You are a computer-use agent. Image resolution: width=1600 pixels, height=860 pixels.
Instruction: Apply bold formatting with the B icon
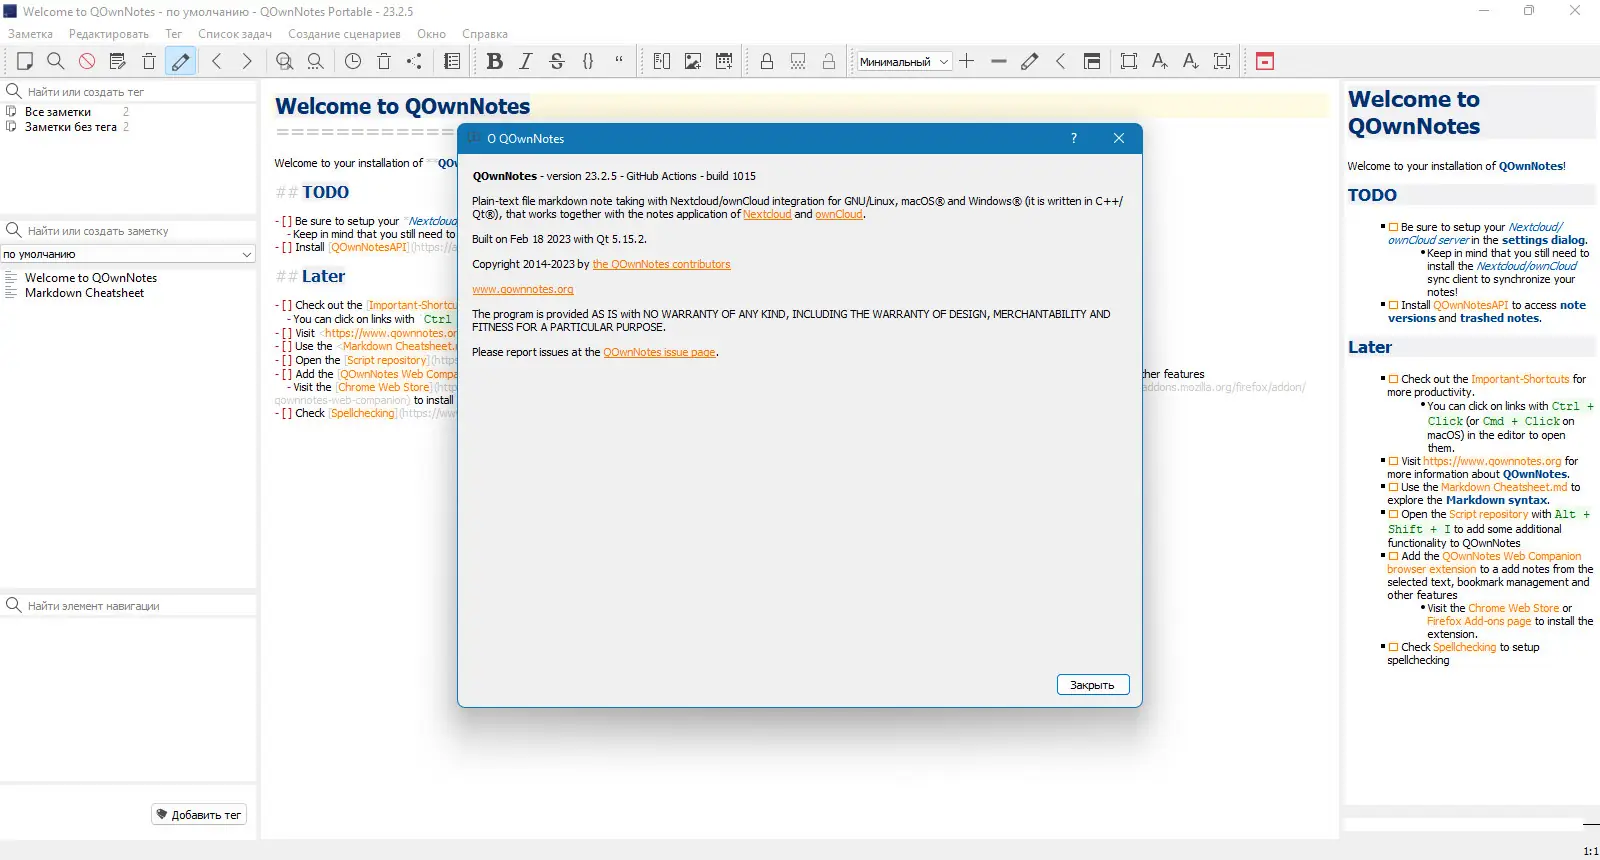click(x=495, y=61)
